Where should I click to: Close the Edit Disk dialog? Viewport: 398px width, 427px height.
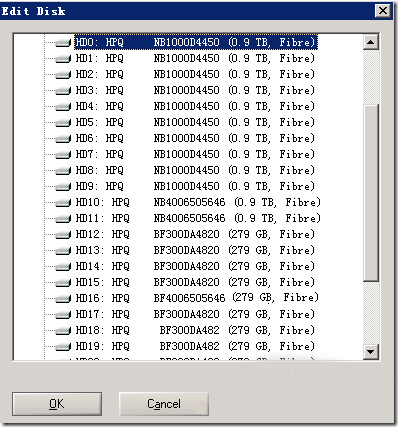(383, 11)
